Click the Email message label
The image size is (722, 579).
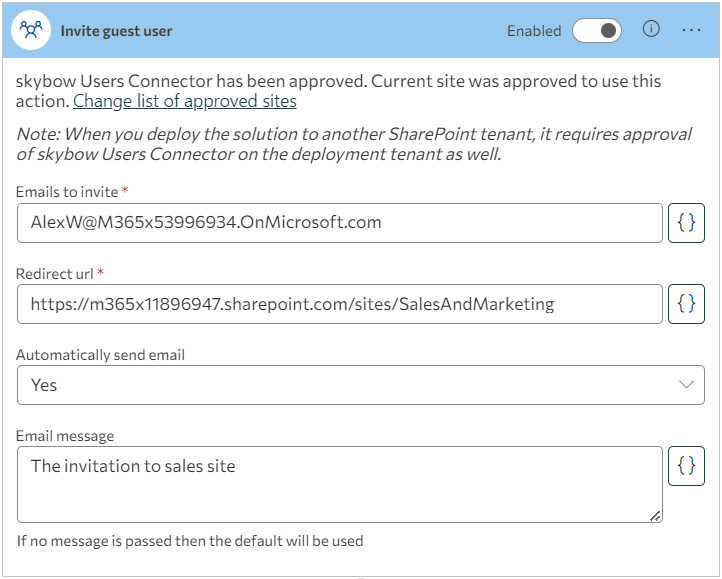[x=65, y=436]
